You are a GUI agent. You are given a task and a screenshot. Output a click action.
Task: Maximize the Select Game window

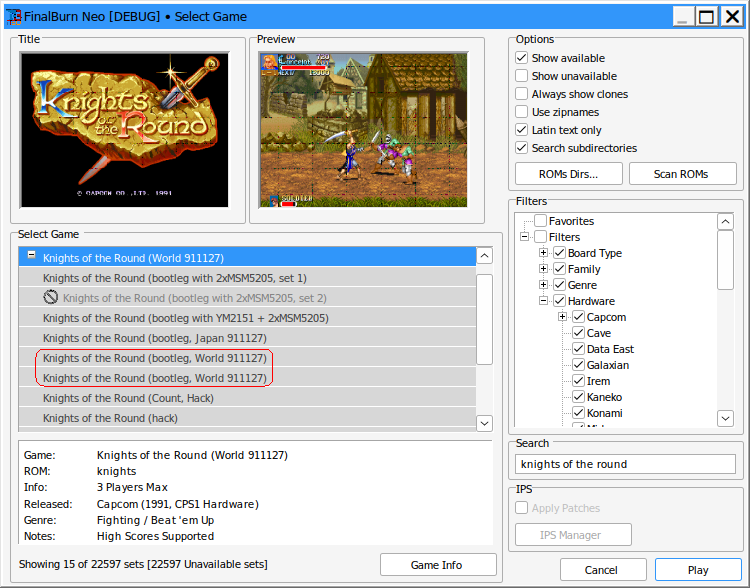[706, 17]
